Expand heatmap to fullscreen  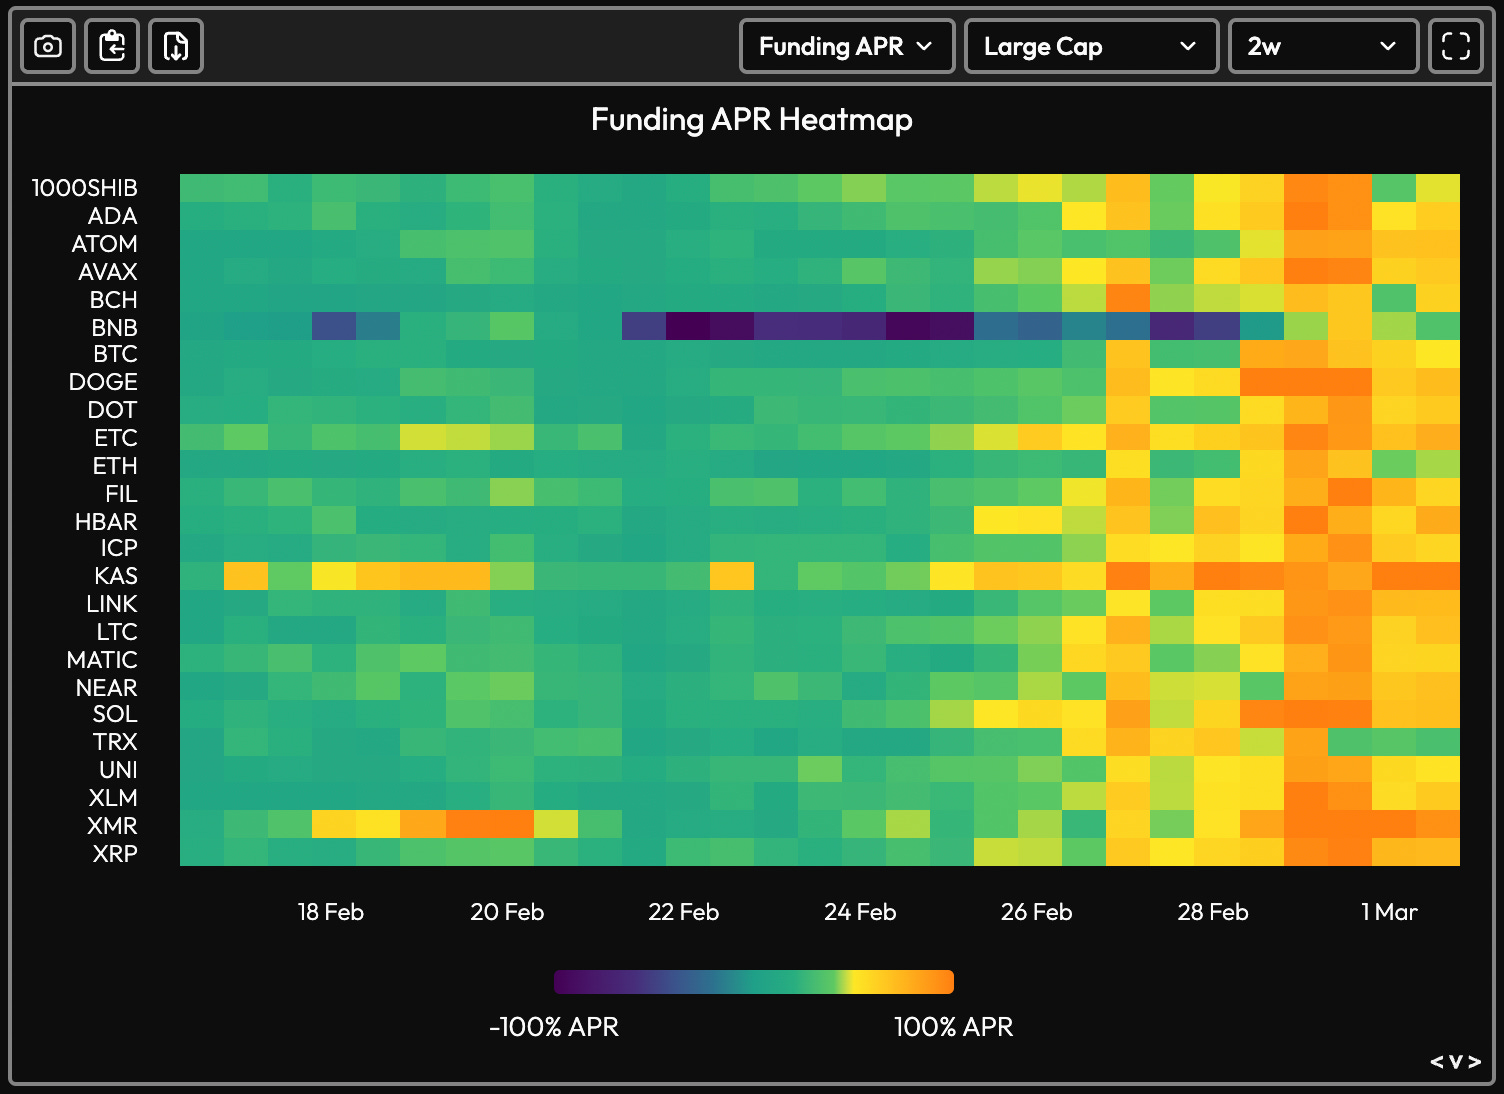(x=1456, y=46)
